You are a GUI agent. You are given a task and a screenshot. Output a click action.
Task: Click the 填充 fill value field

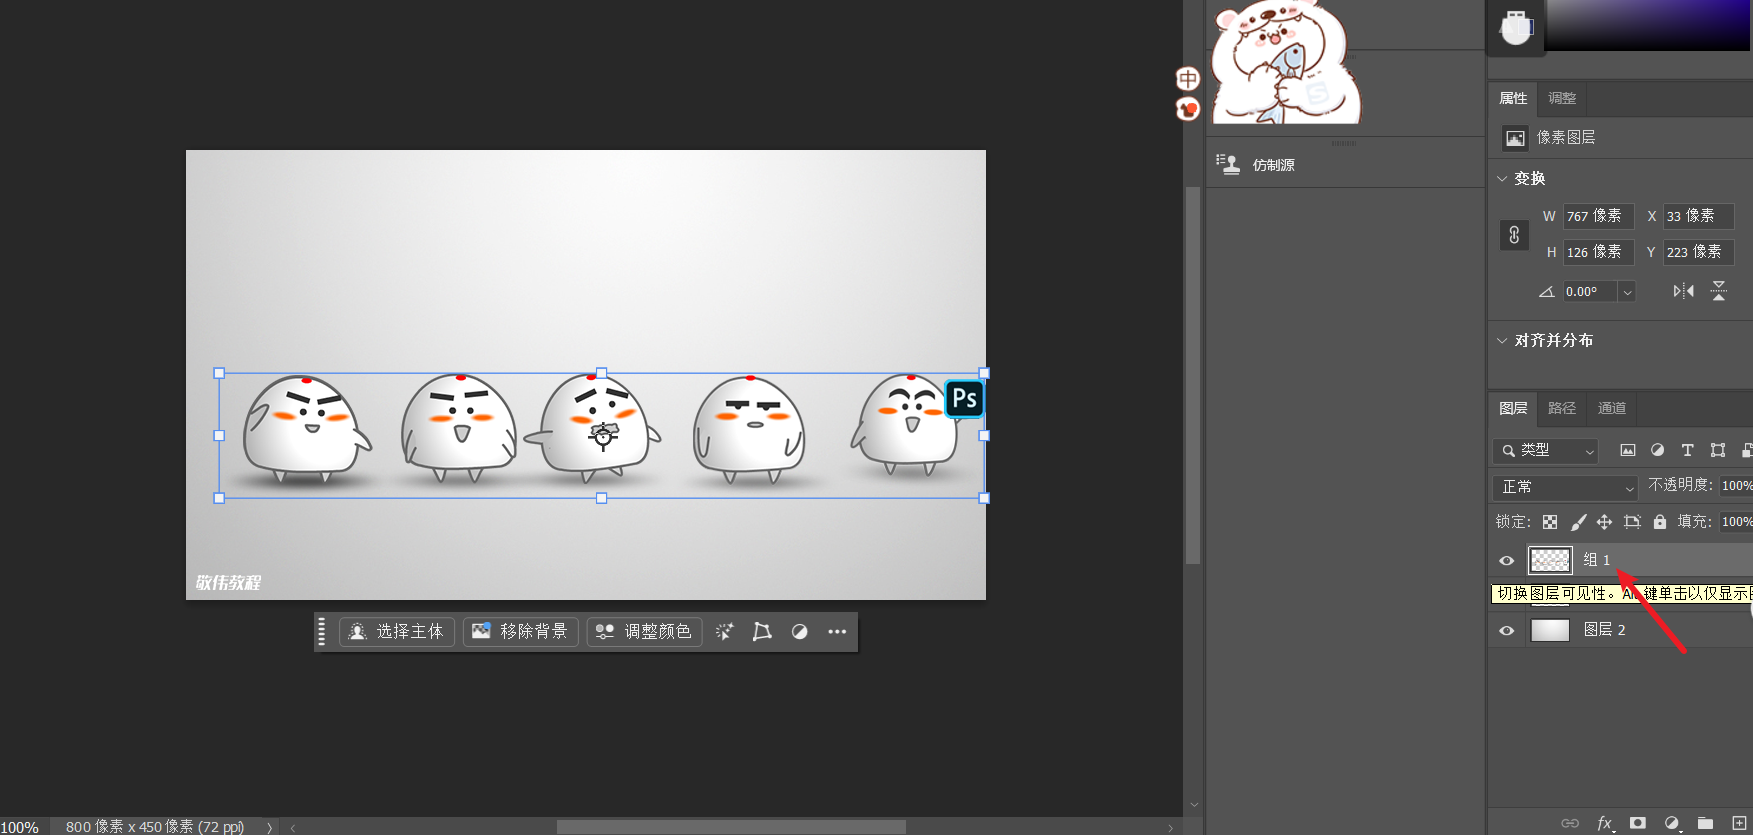tap(1736, 522)
